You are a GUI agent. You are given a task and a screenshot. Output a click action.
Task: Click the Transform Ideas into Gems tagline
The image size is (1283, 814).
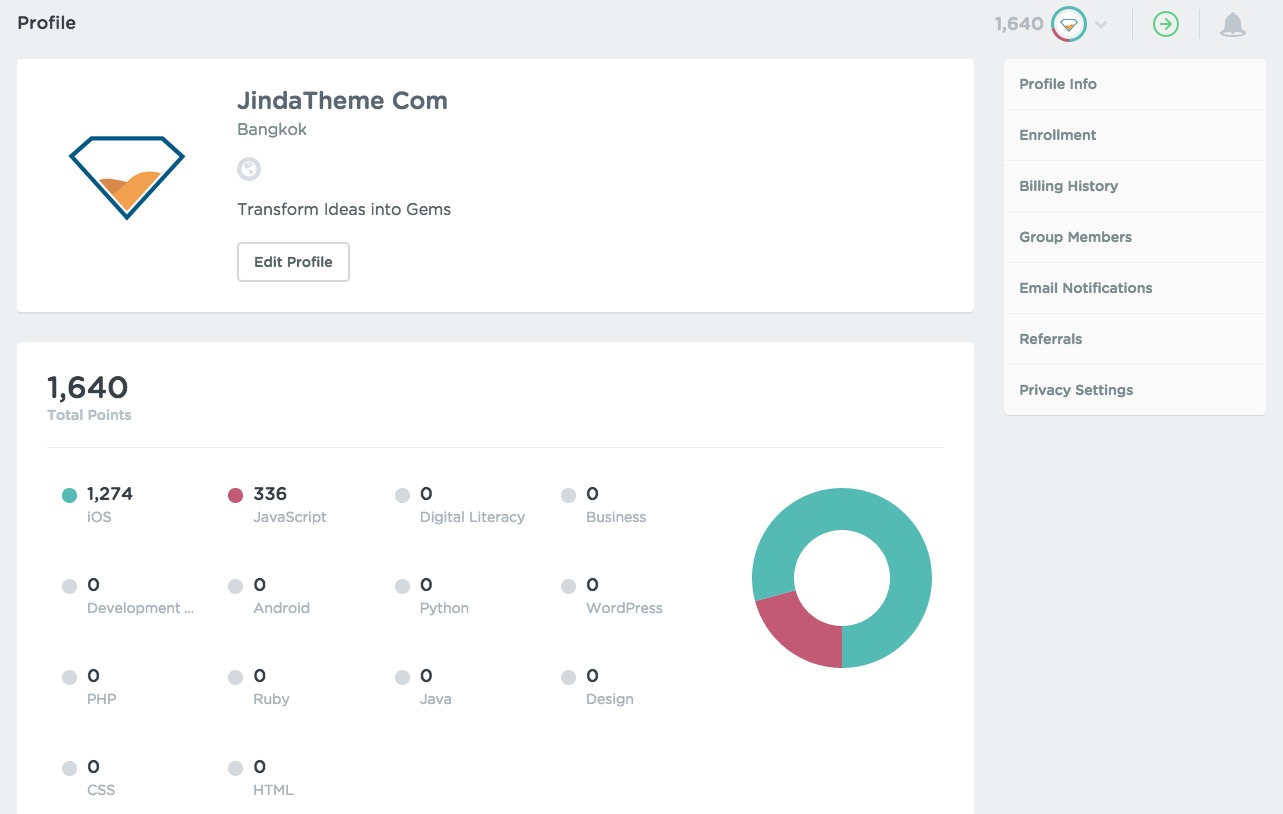[x=344, y=210]
